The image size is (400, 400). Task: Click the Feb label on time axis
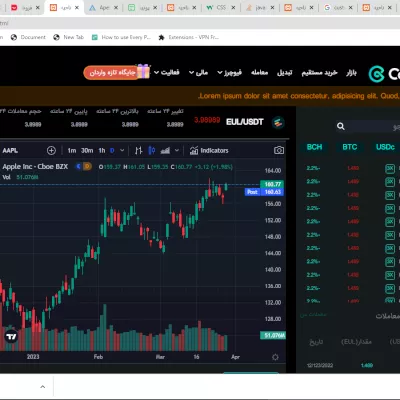(x=98, y=357)
